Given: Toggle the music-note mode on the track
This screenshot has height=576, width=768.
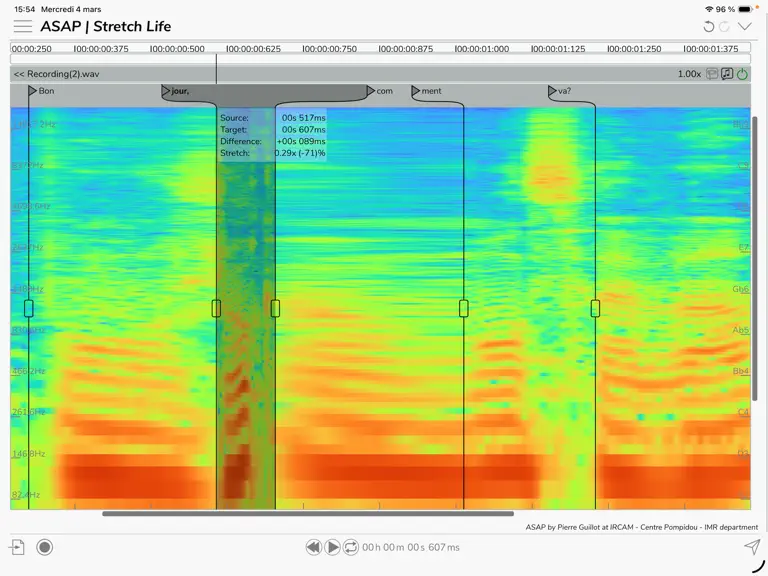Looking at the screenshot, I should tap(727, 74).
